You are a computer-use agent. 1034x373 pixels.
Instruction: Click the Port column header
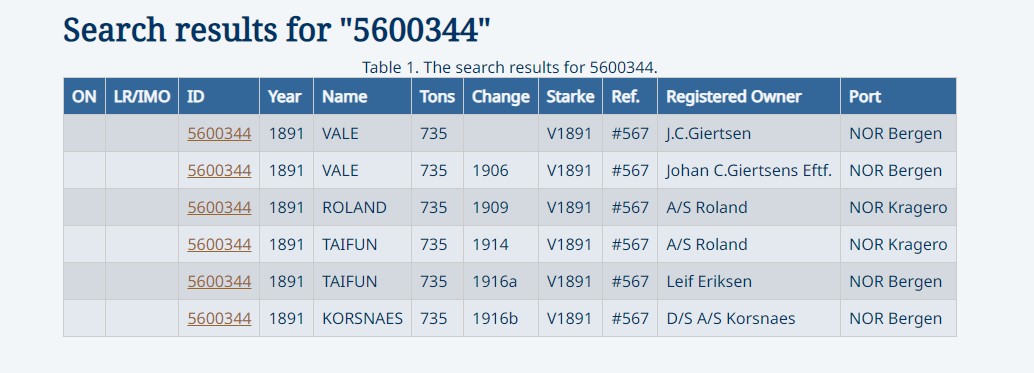(x=898, y=96)
